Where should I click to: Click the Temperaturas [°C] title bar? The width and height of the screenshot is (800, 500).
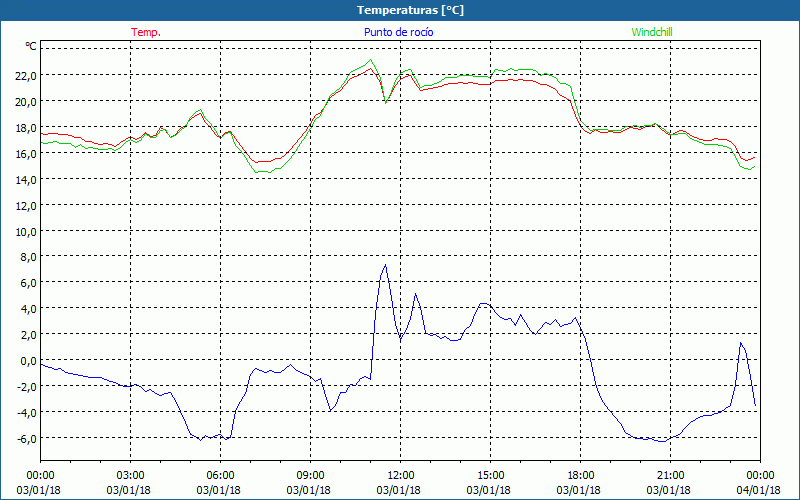(400, 10)
